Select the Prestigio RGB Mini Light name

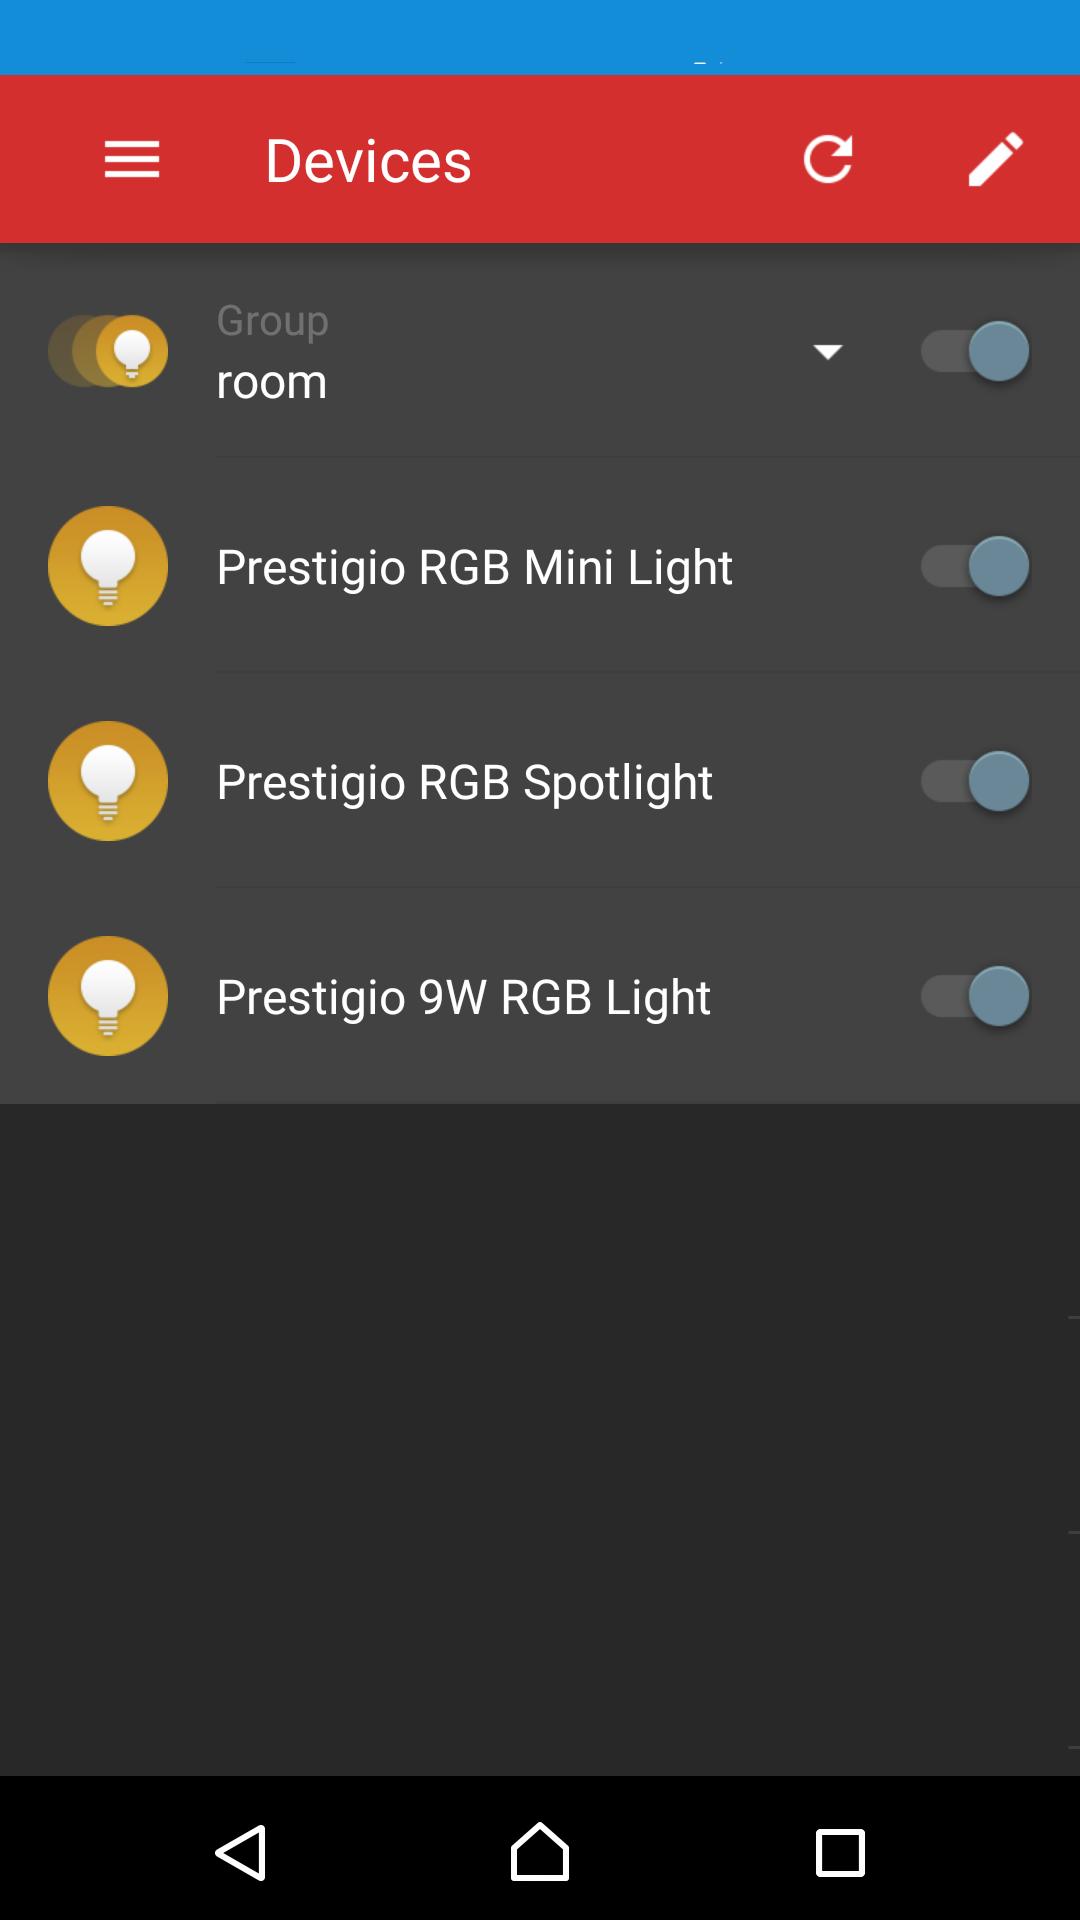pos(474,567)
